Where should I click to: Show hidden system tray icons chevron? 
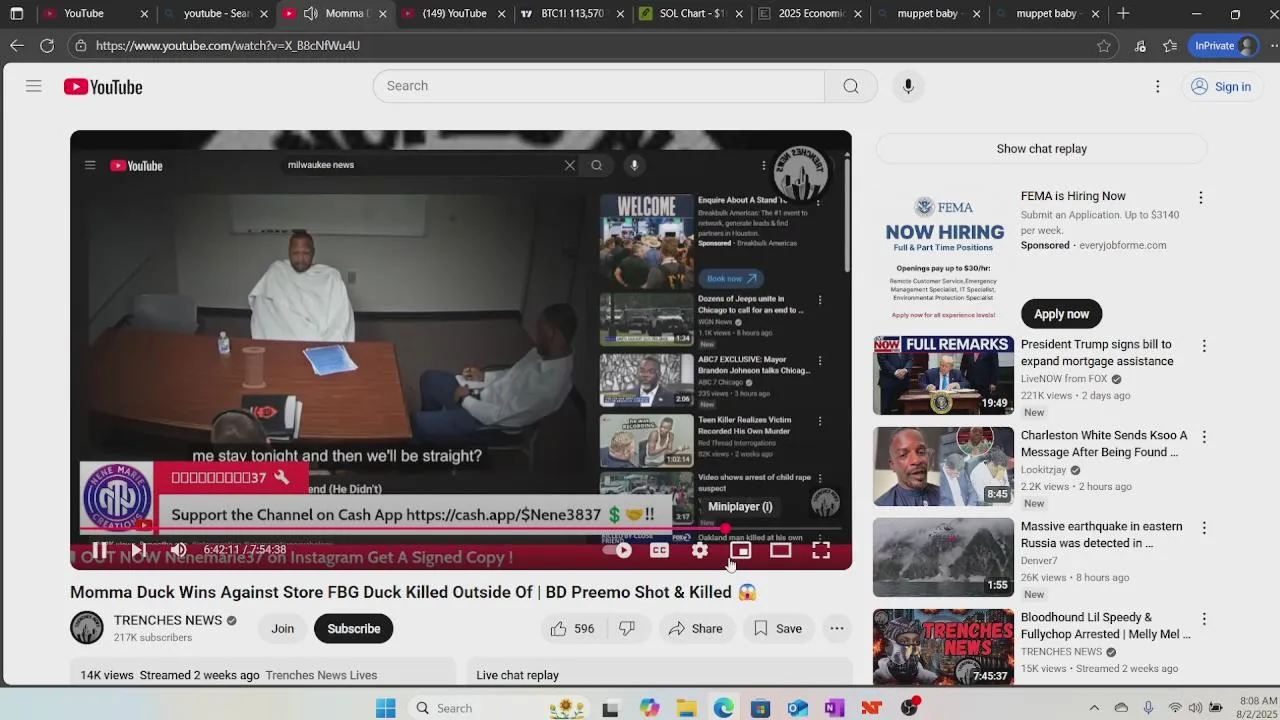point(1094,708)
